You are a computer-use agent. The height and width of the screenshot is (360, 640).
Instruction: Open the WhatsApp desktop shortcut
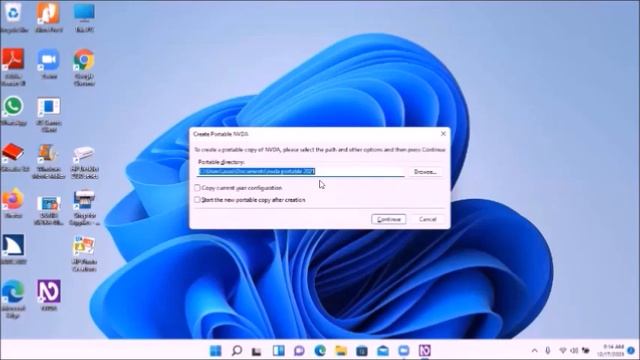pos(13,110)
